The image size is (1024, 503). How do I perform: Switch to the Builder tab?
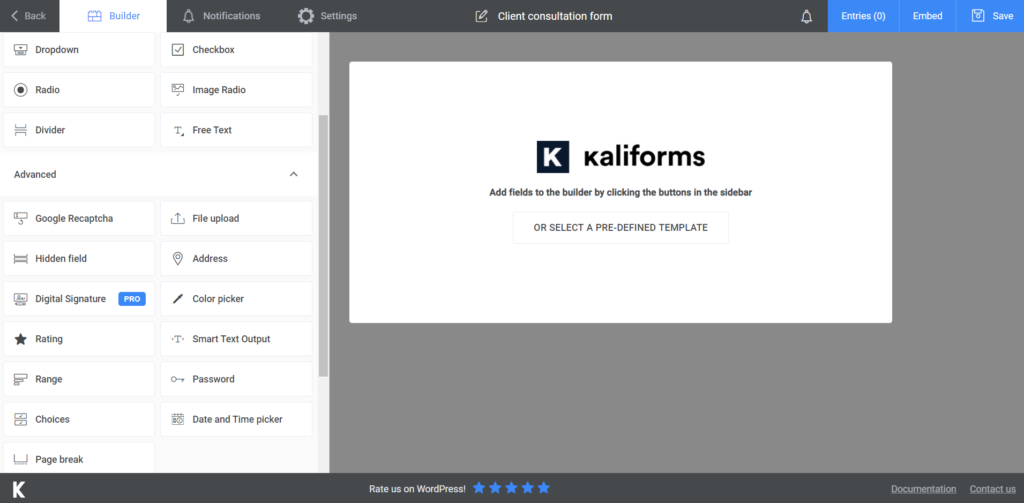[x=113, y=16]
